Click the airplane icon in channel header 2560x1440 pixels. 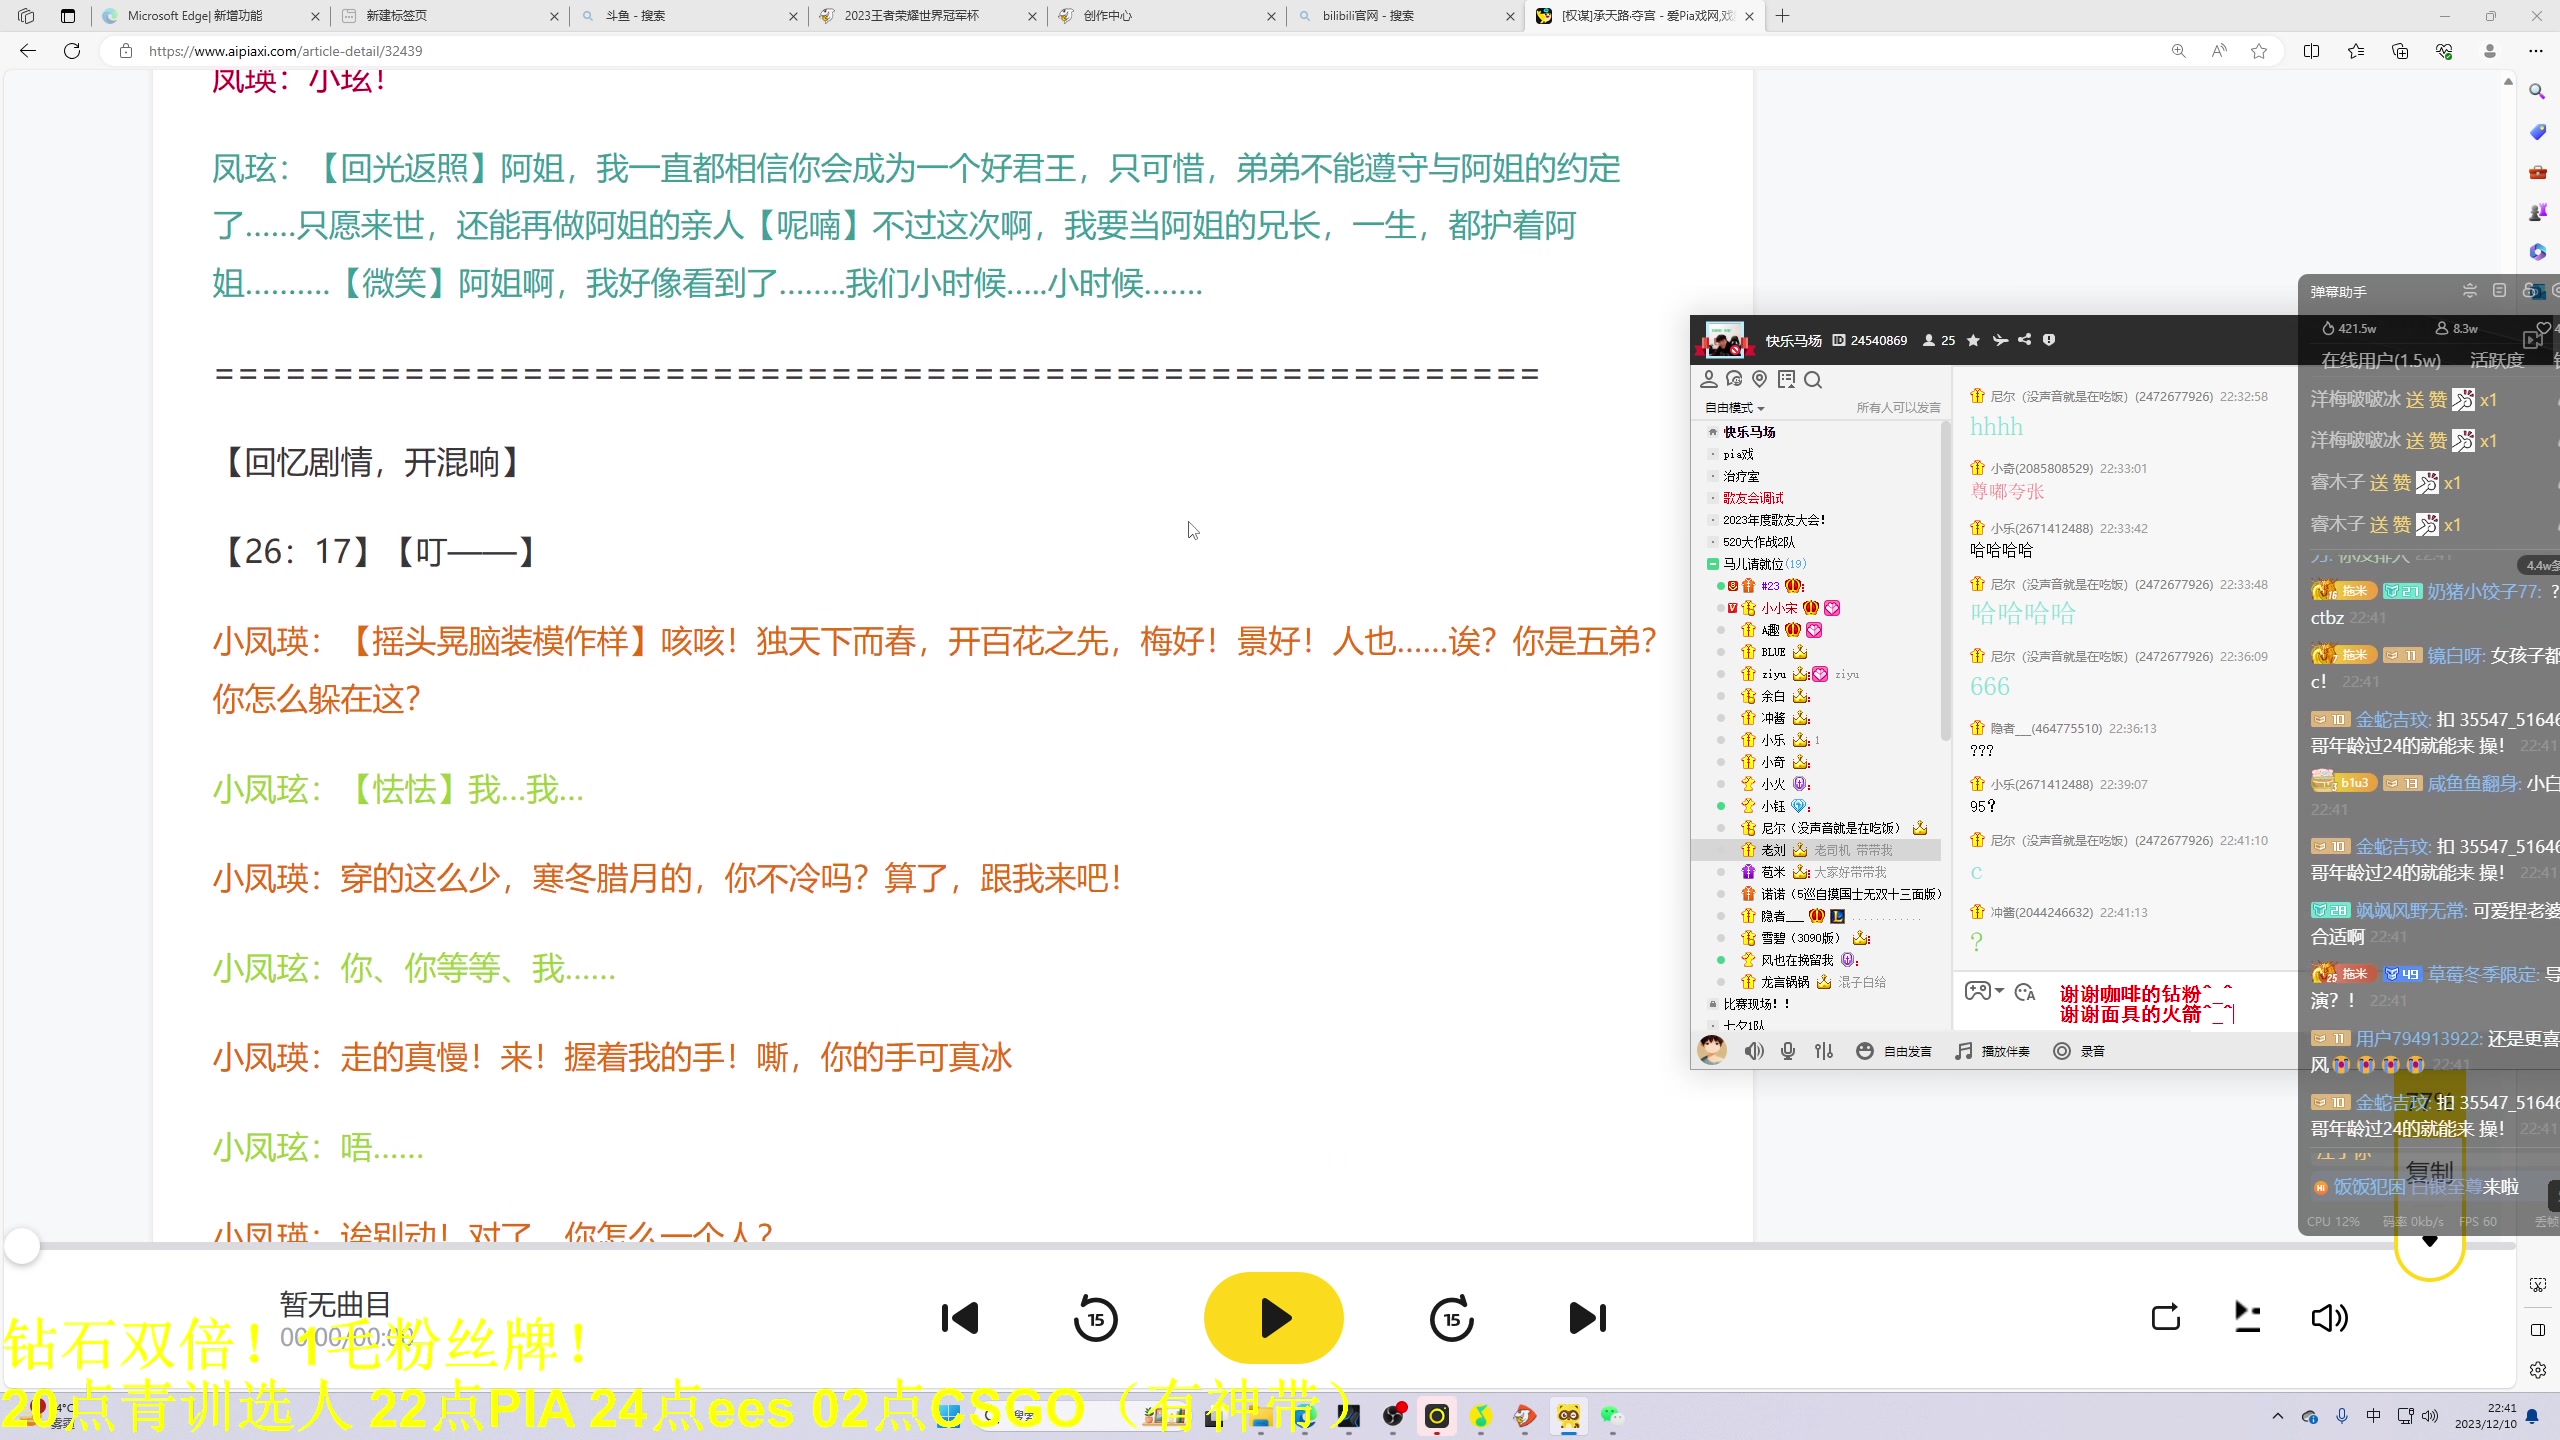tap(1999, 340)
